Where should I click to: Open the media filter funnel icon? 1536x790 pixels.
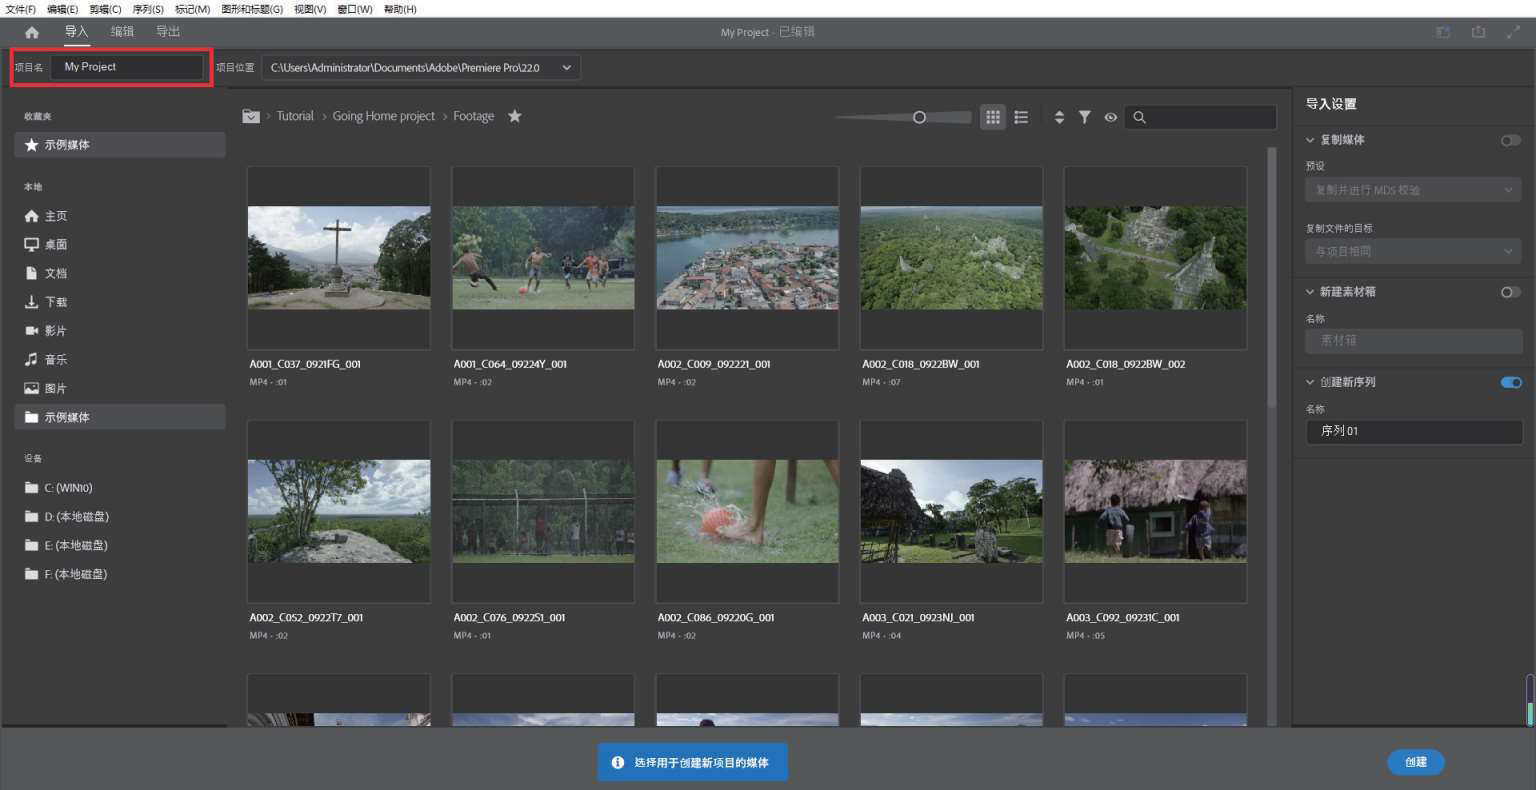(1084, 117)
